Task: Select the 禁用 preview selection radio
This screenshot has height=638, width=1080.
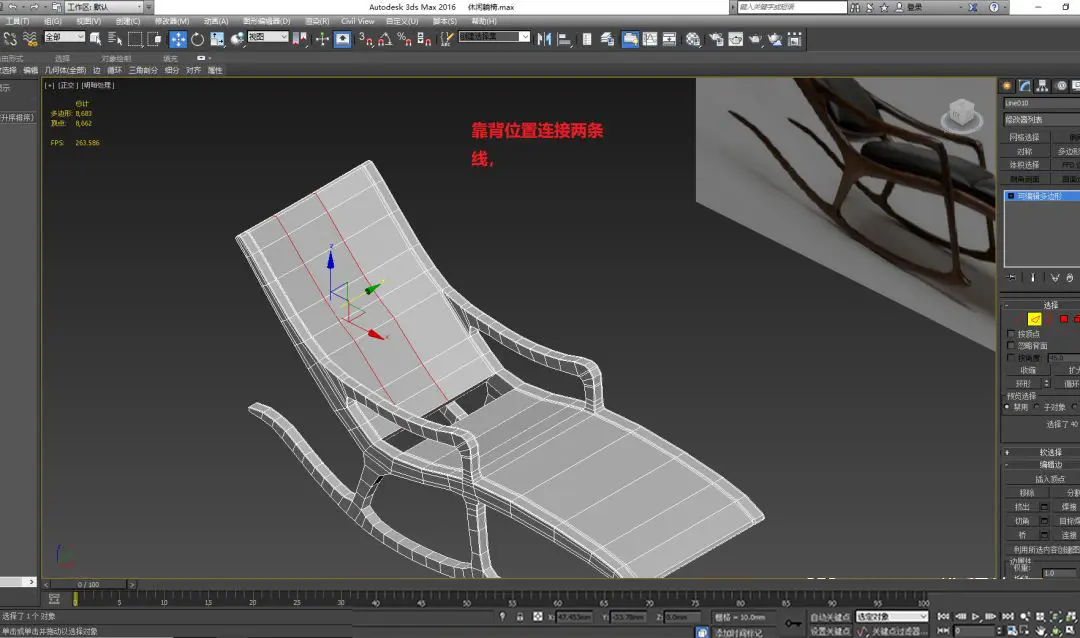Action: 1008,407
